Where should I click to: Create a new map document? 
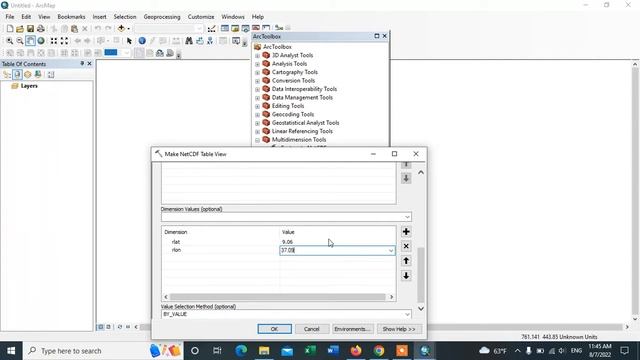tap(10, 29)
